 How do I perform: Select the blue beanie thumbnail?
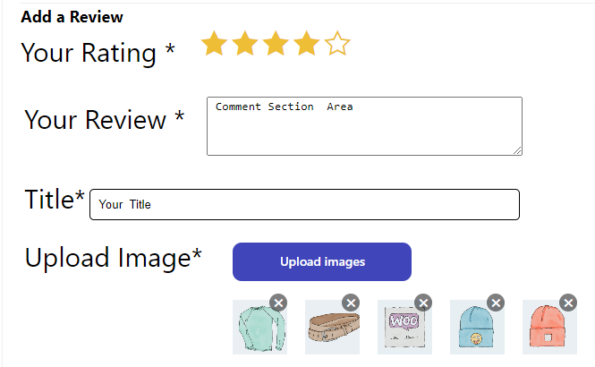coord(477,327)
